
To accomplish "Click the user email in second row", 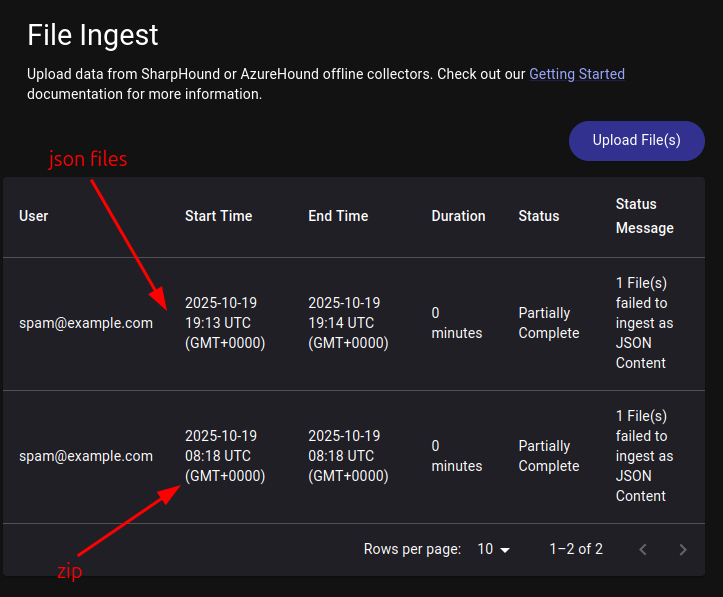I will tap(86, 456).
